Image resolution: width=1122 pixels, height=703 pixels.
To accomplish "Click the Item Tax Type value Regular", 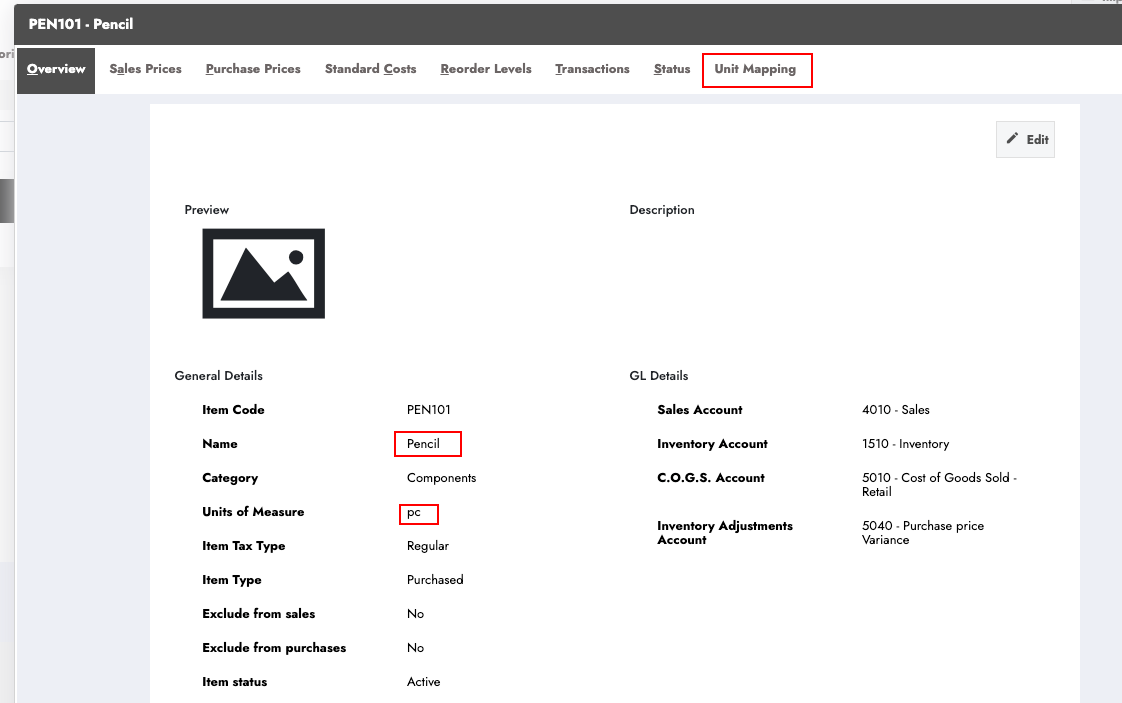I will click(428, 546).
